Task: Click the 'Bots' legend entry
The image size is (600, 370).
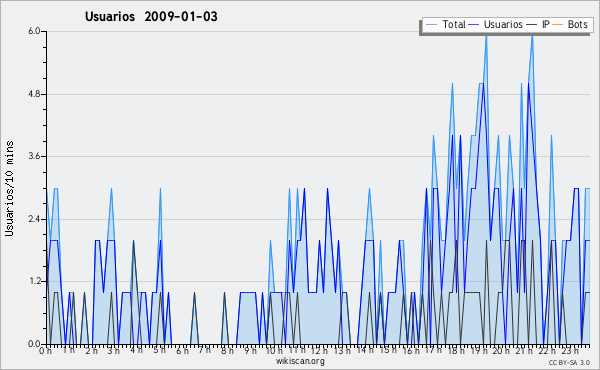Action: (x=577, y=24)
